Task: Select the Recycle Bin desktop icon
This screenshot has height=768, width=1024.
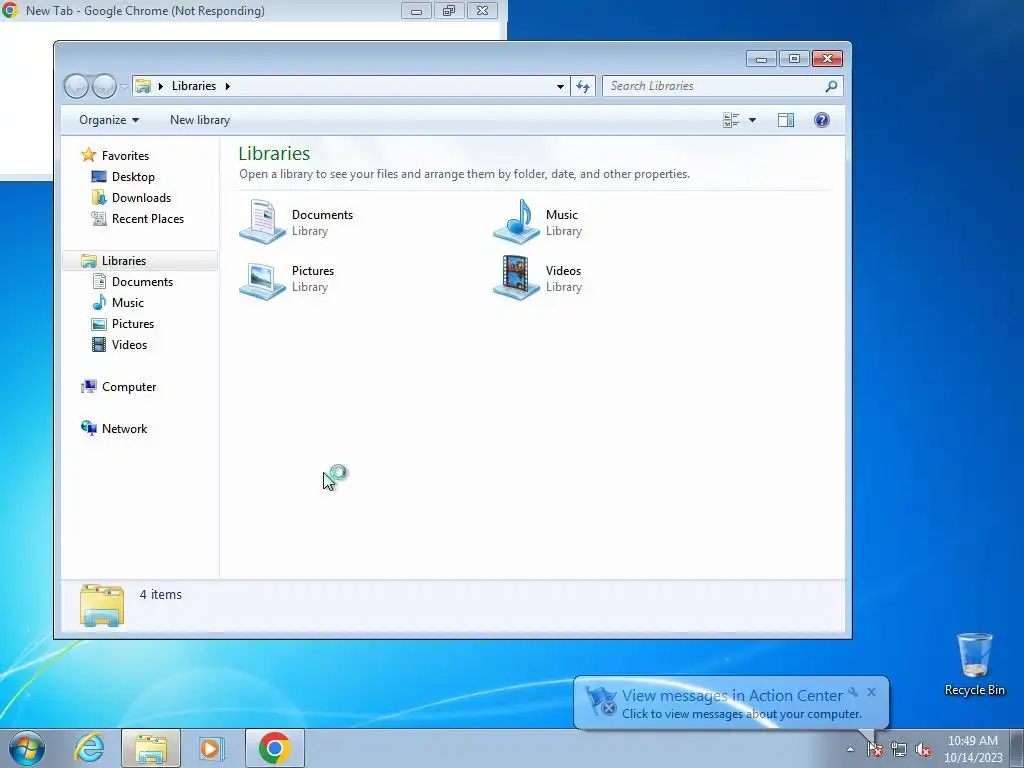Action: (974, 664)
